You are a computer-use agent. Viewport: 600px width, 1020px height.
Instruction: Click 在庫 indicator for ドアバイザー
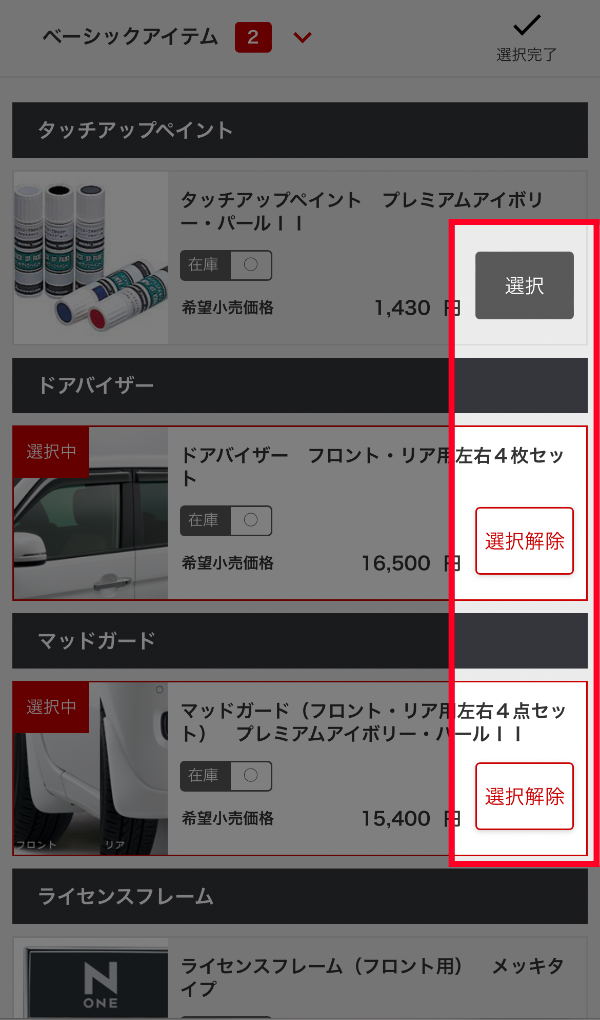coord(226,520)
